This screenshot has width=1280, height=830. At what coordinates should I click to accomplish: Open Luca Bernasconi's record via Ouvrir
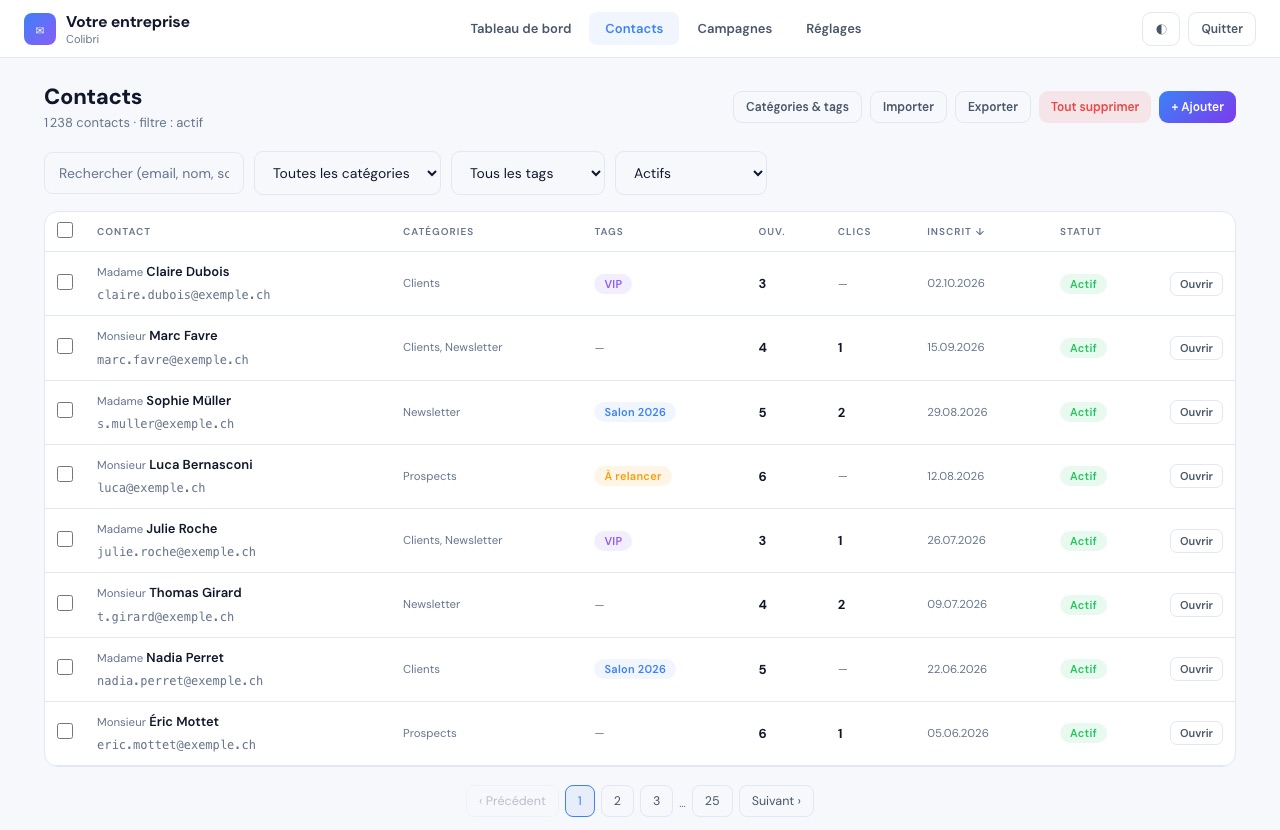tap(1196, 476)
